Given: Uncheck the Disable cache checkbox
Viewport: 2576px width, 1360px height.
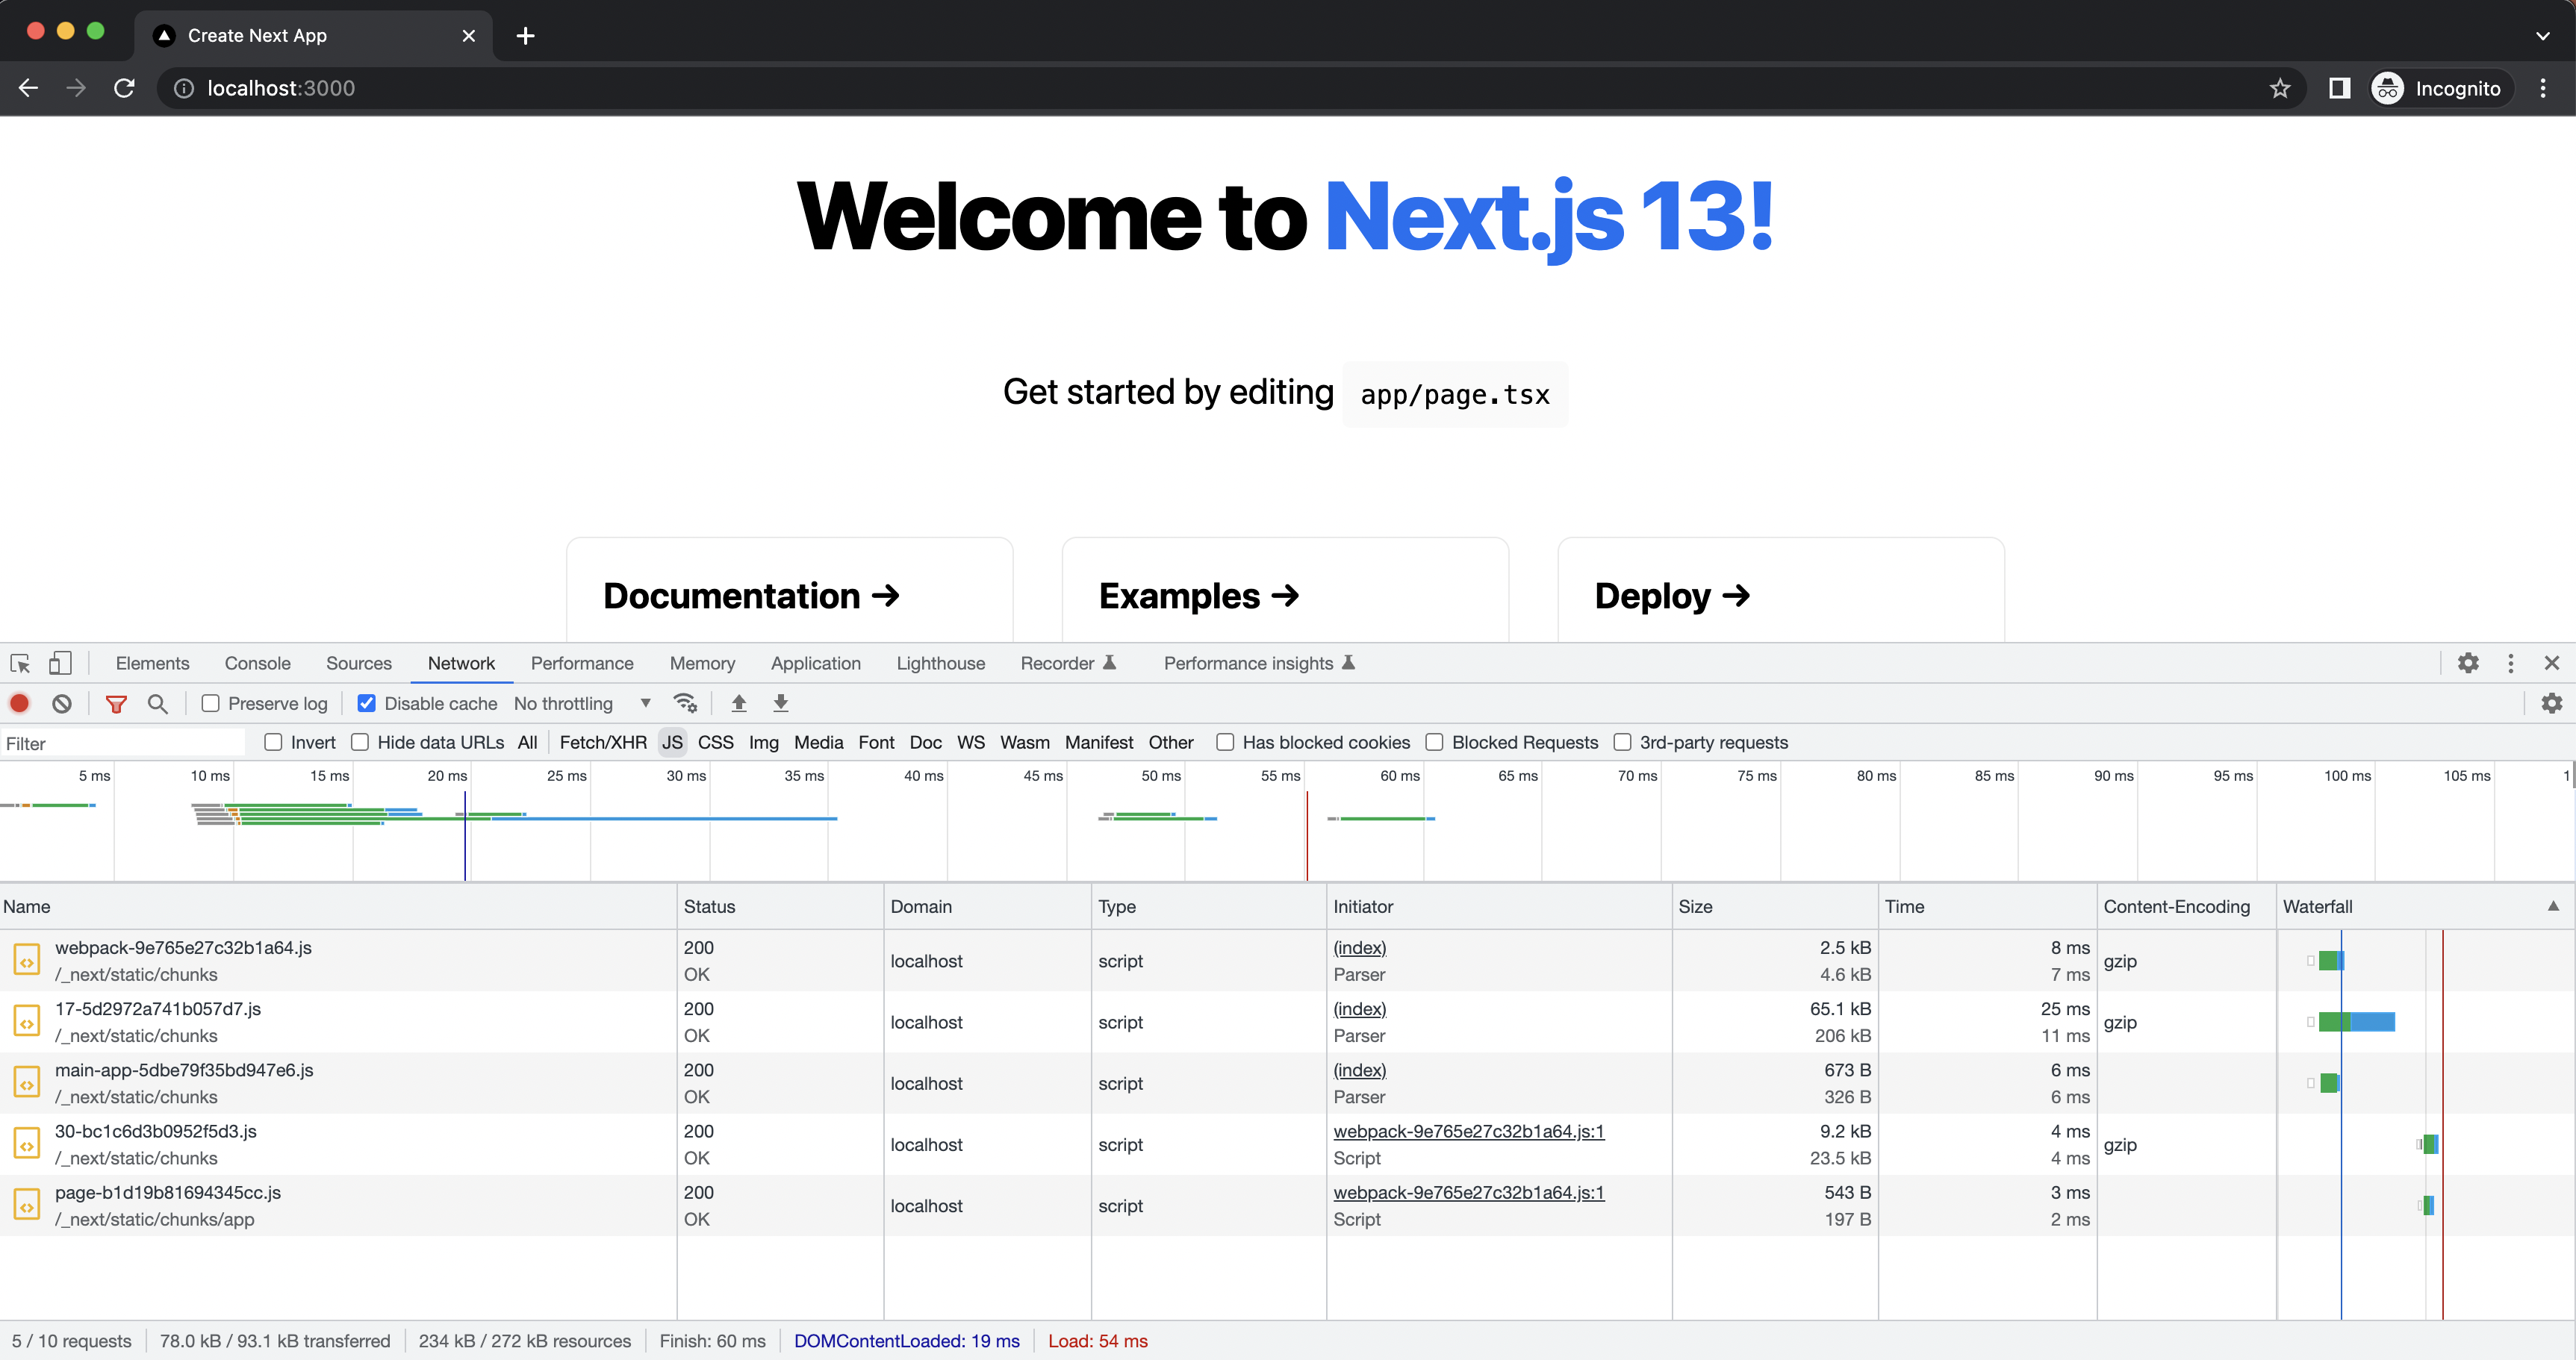Looking at the screenshot, I should pyautogui.click(x=367, y=703).
